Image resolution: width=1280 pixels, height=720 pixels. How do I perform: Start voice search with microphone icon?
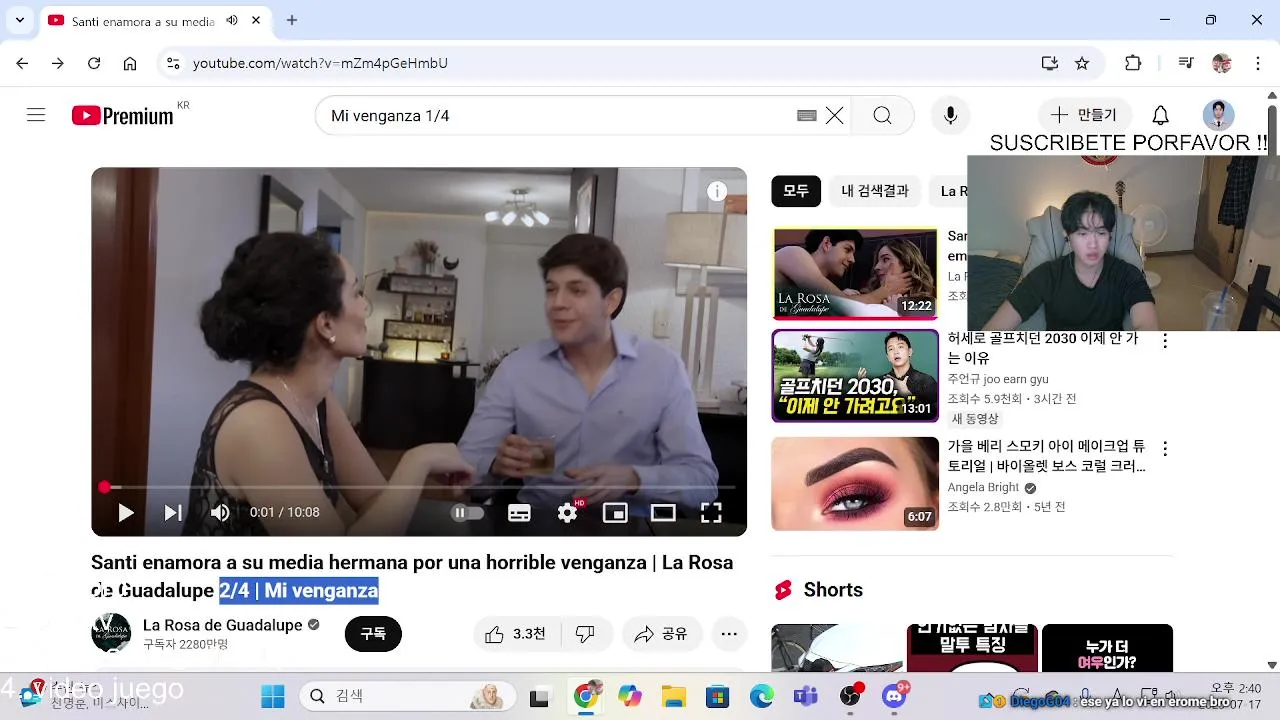click(x=951, y=116)
